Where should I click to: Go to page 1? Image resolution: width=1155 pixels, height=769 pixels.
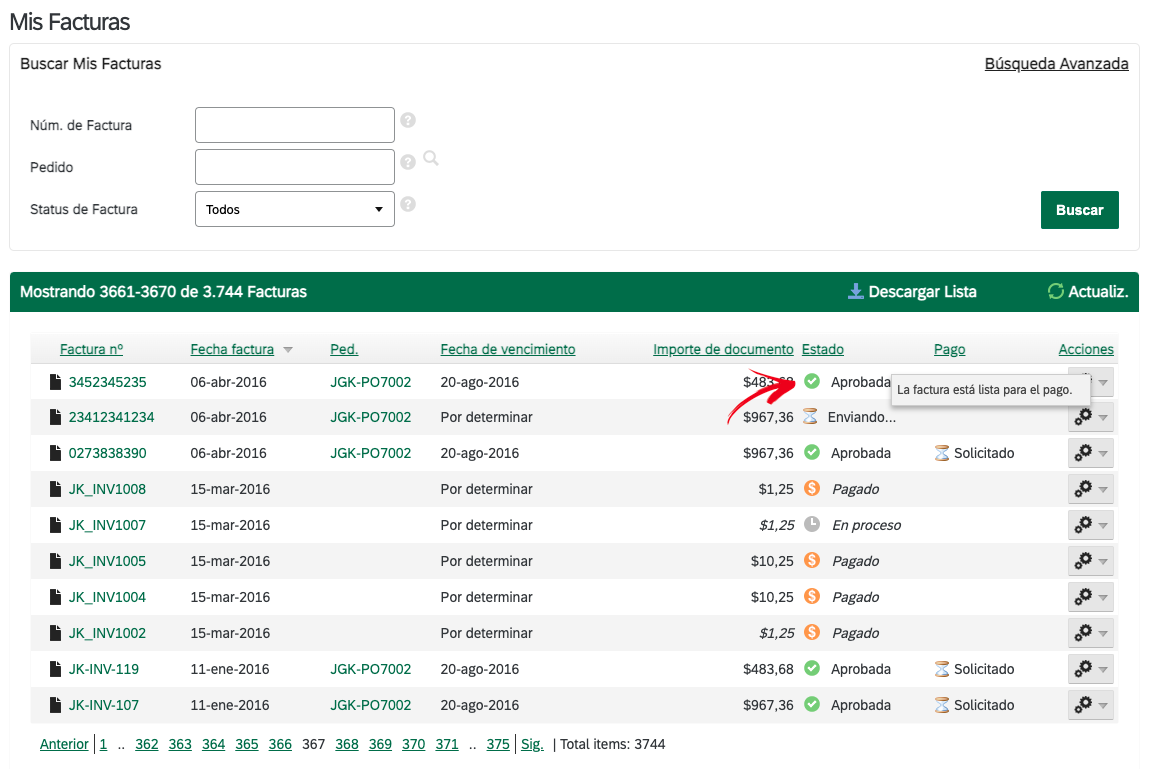point(103,744)
